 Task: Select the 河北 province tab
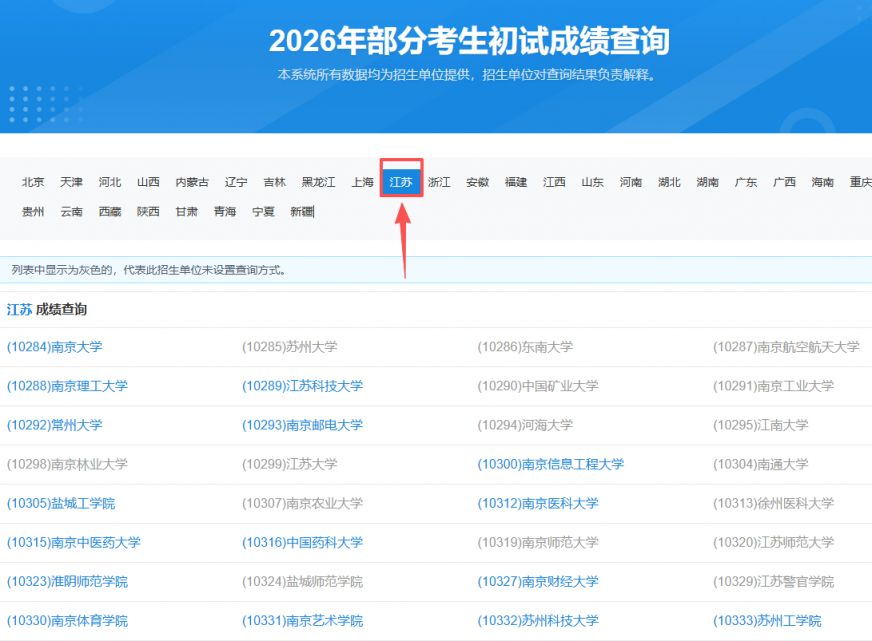point(110,182)
